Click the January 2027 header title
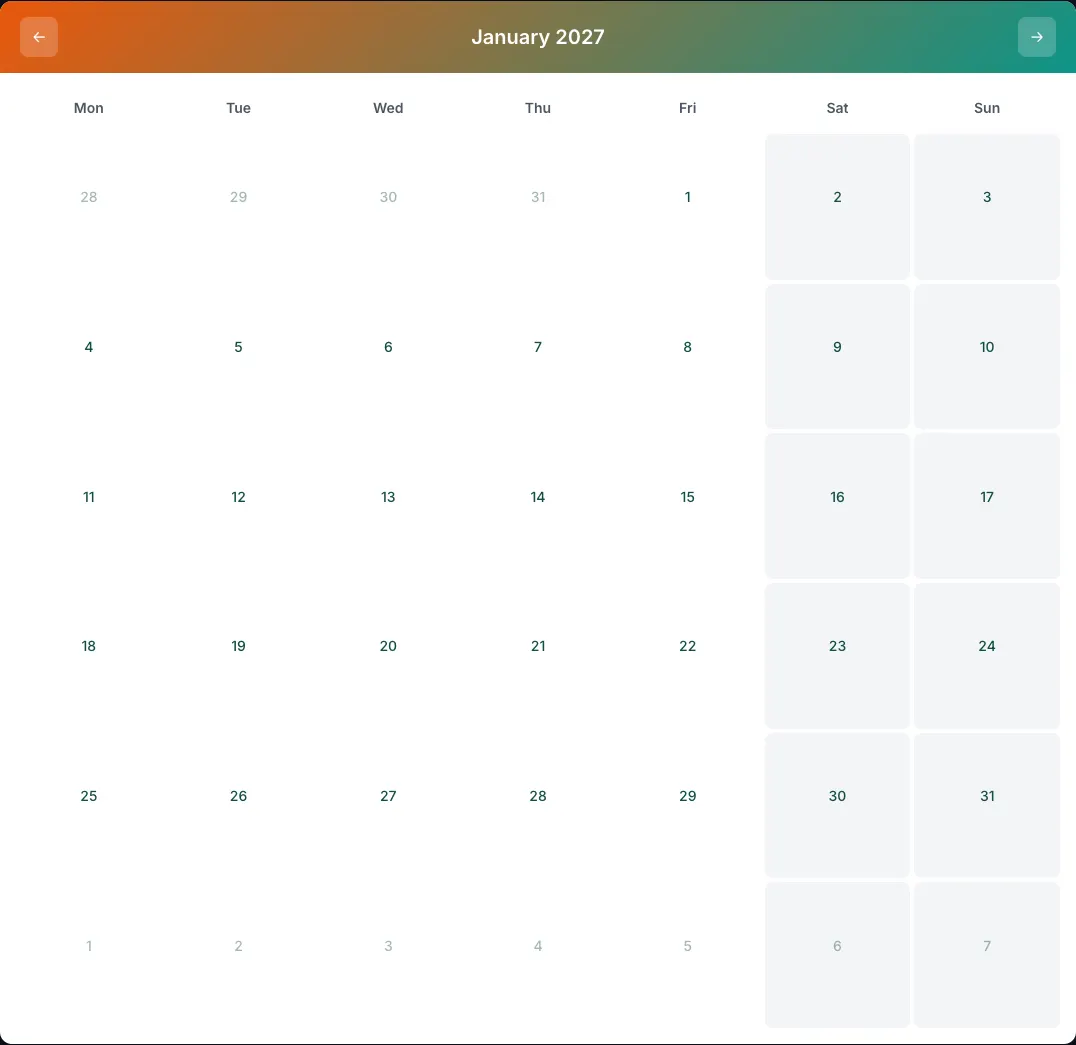 click(x=538, y=37)
